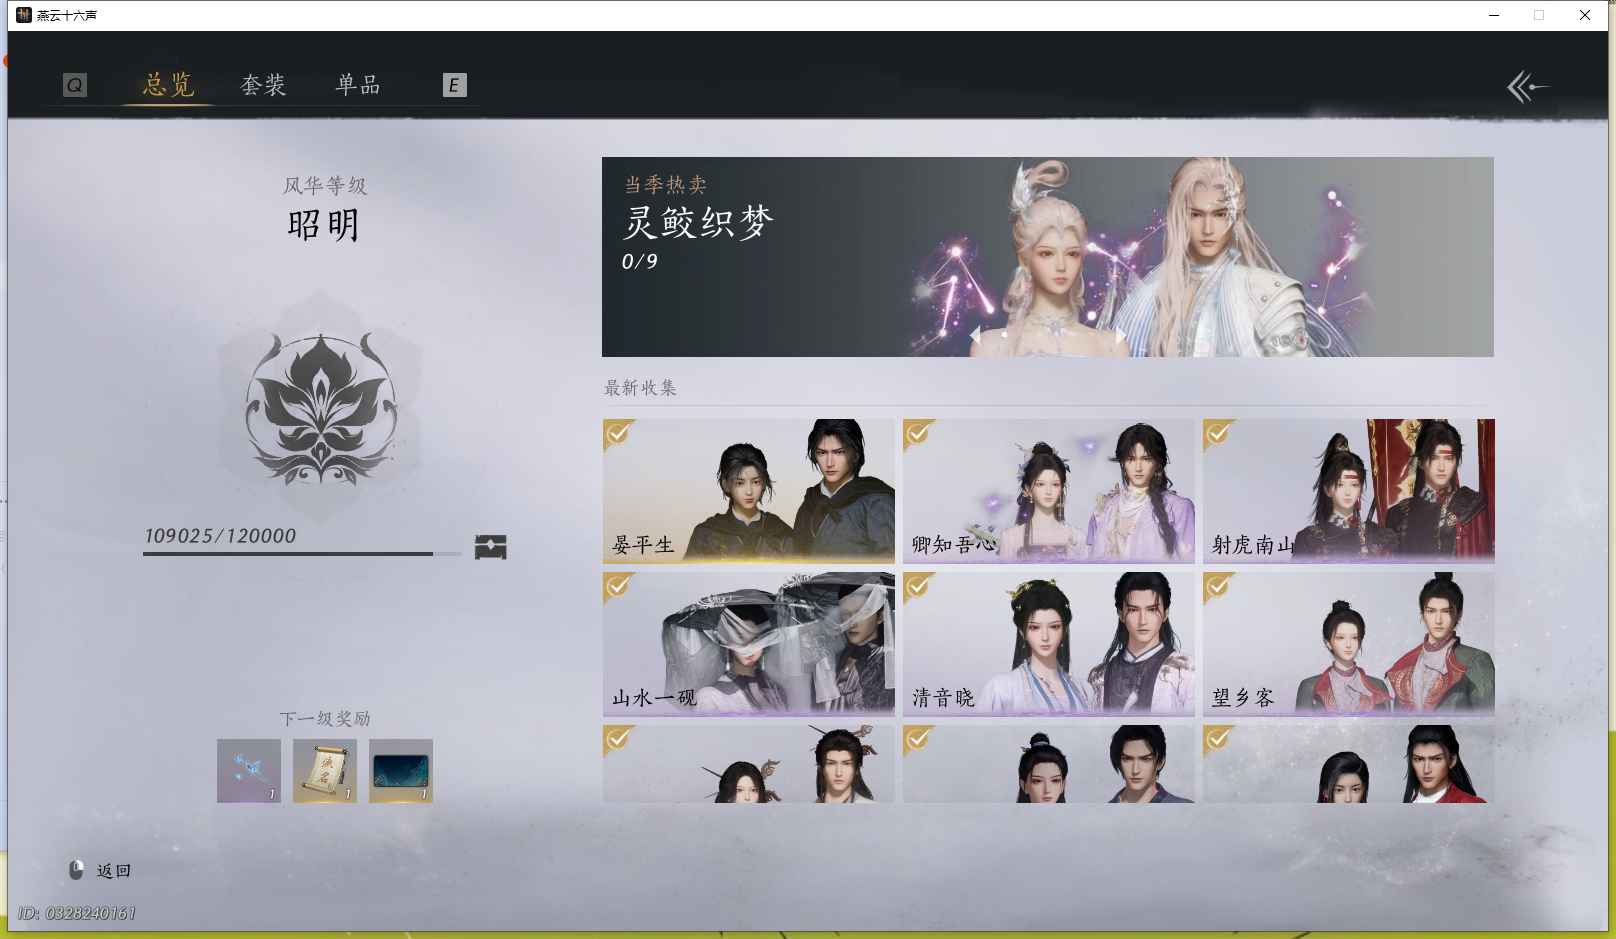
Task: Click the back arrow icon at top right
Action: (1528, 87)
